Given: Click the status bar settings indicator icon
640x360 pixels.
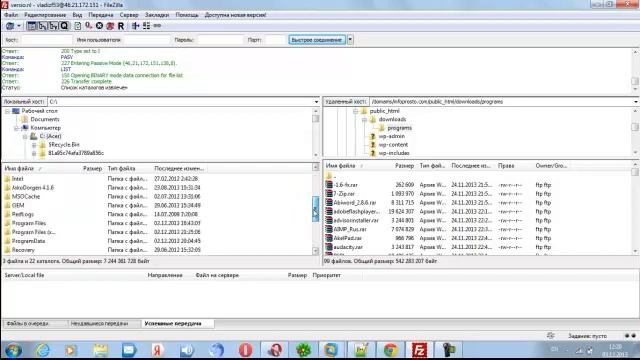Looking at the screenshot, I should [551, 336].
